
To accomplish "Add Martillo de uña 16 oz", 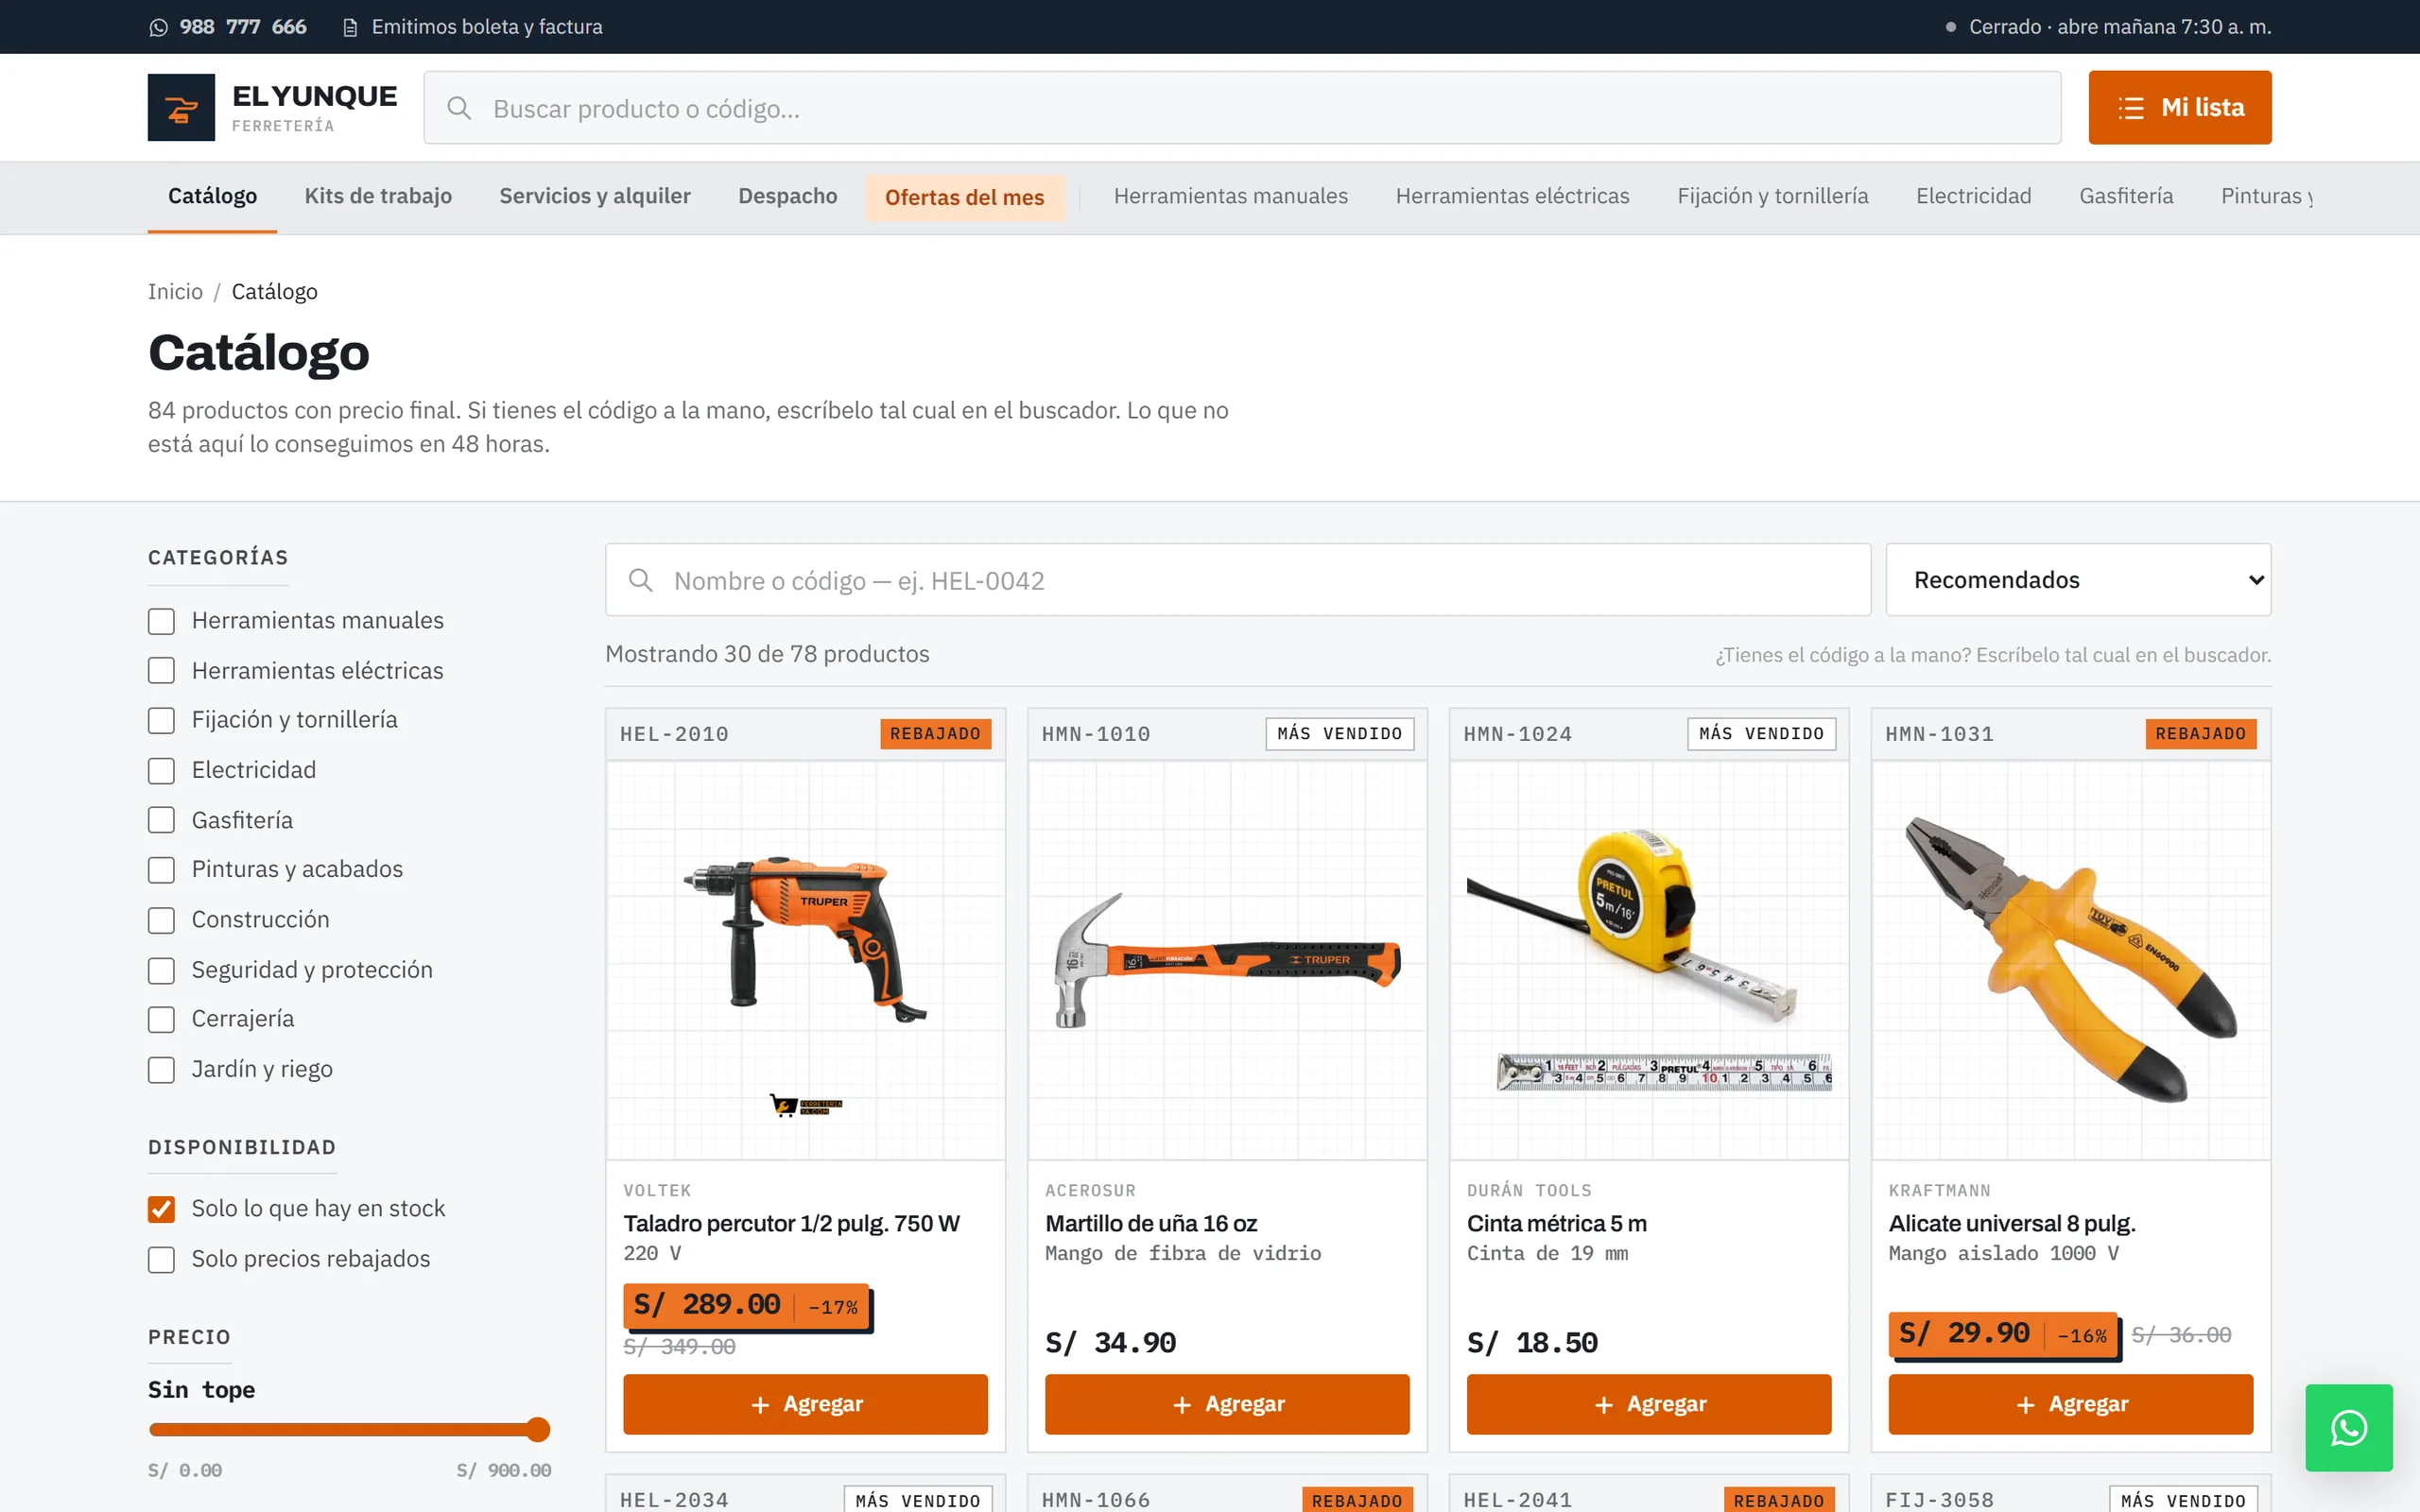I will click(1227, 1404).
